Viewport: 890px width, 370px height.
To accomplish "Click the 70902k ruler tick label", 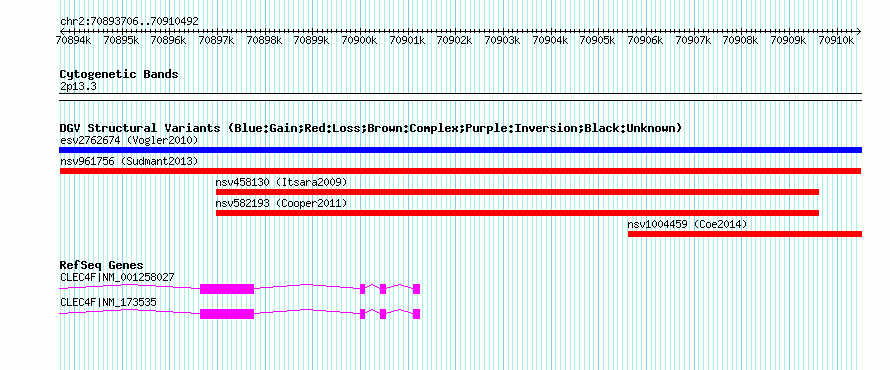I will click(x=456, y=40).
